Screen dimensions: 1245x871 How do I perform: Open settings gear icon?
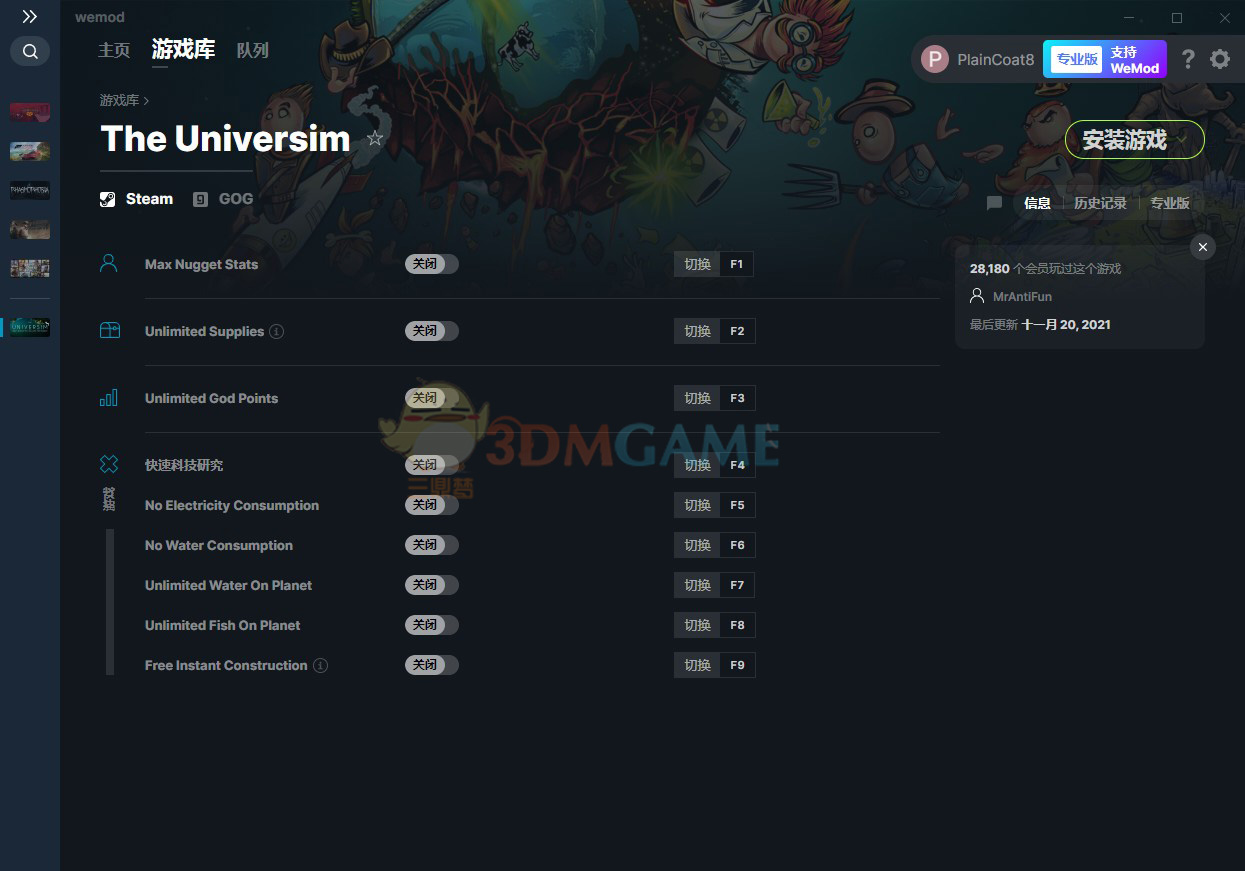[x=1220, y=59]
